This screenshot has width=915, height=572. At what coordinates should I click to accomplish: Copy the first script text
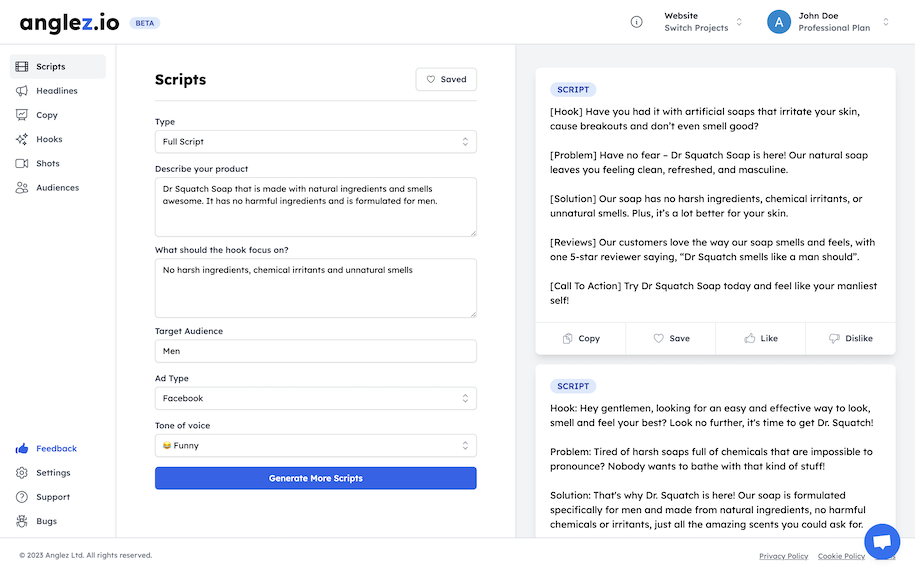(x=581, y=339)
